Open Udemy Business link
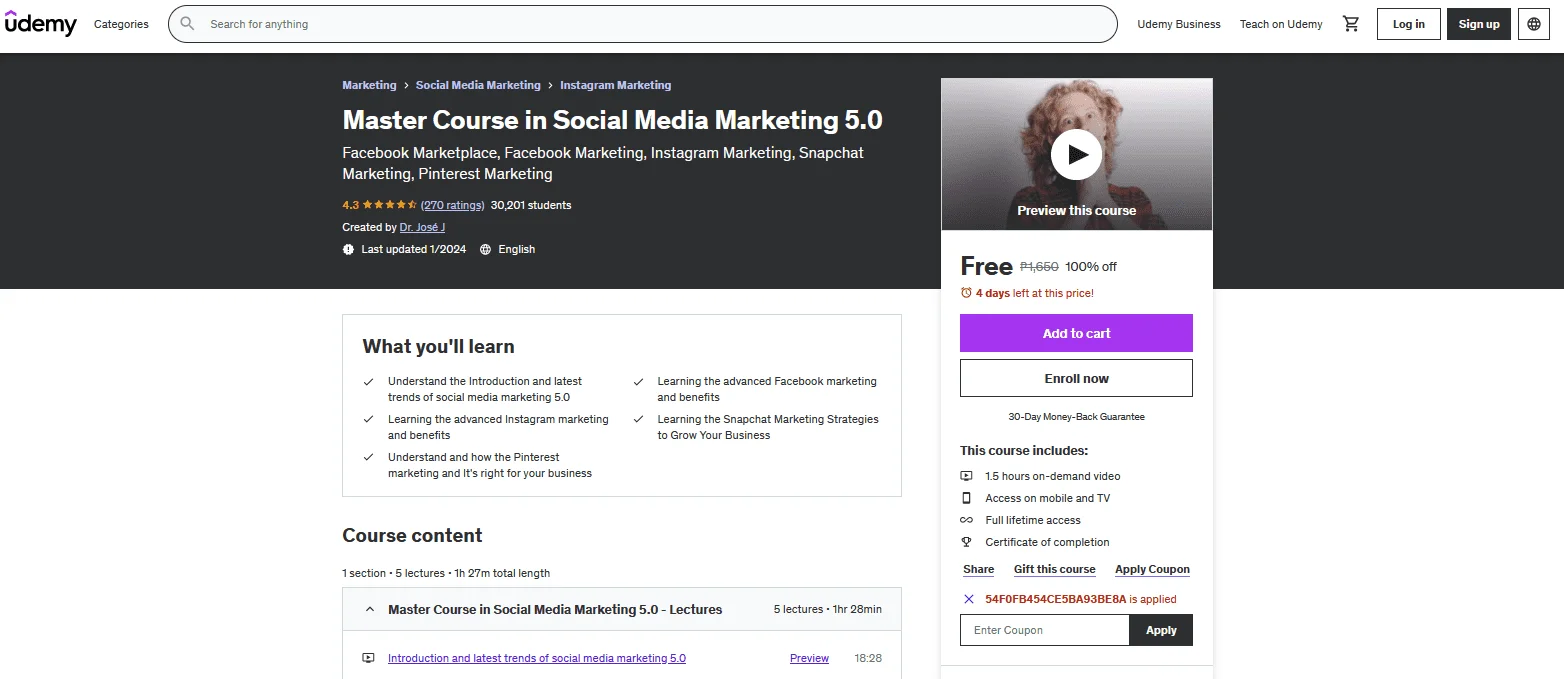Image resolution: width=1564 pixels, height=679 pixels. point(1179,24)
